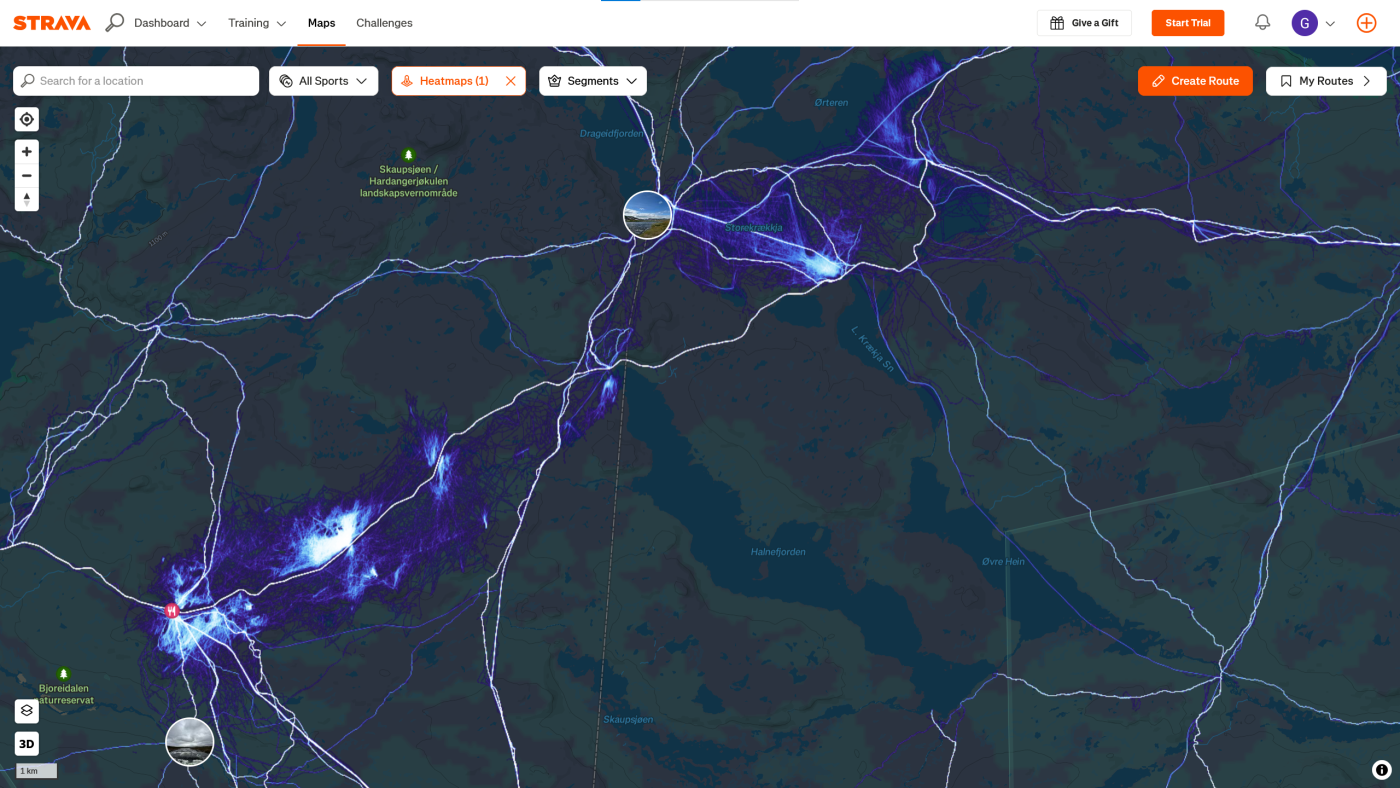
Task: Center map on my current location
Action: click(27, 120)
